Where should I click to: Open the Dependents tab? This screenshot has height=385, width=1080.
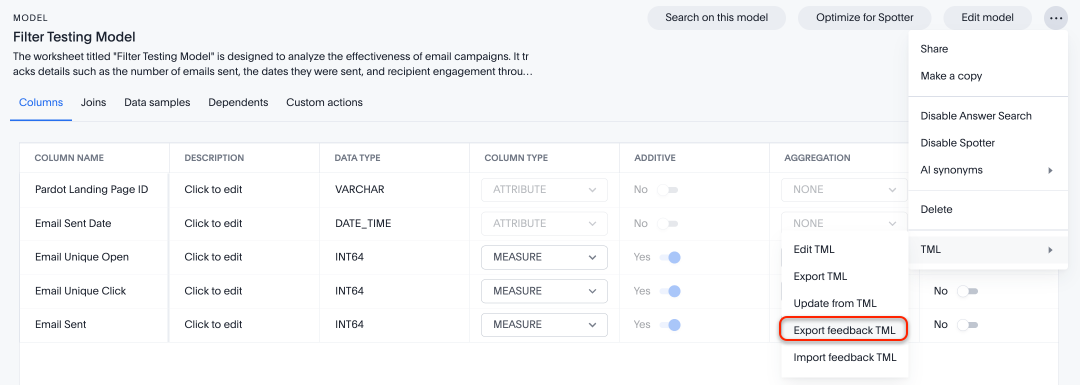(238, 103)
